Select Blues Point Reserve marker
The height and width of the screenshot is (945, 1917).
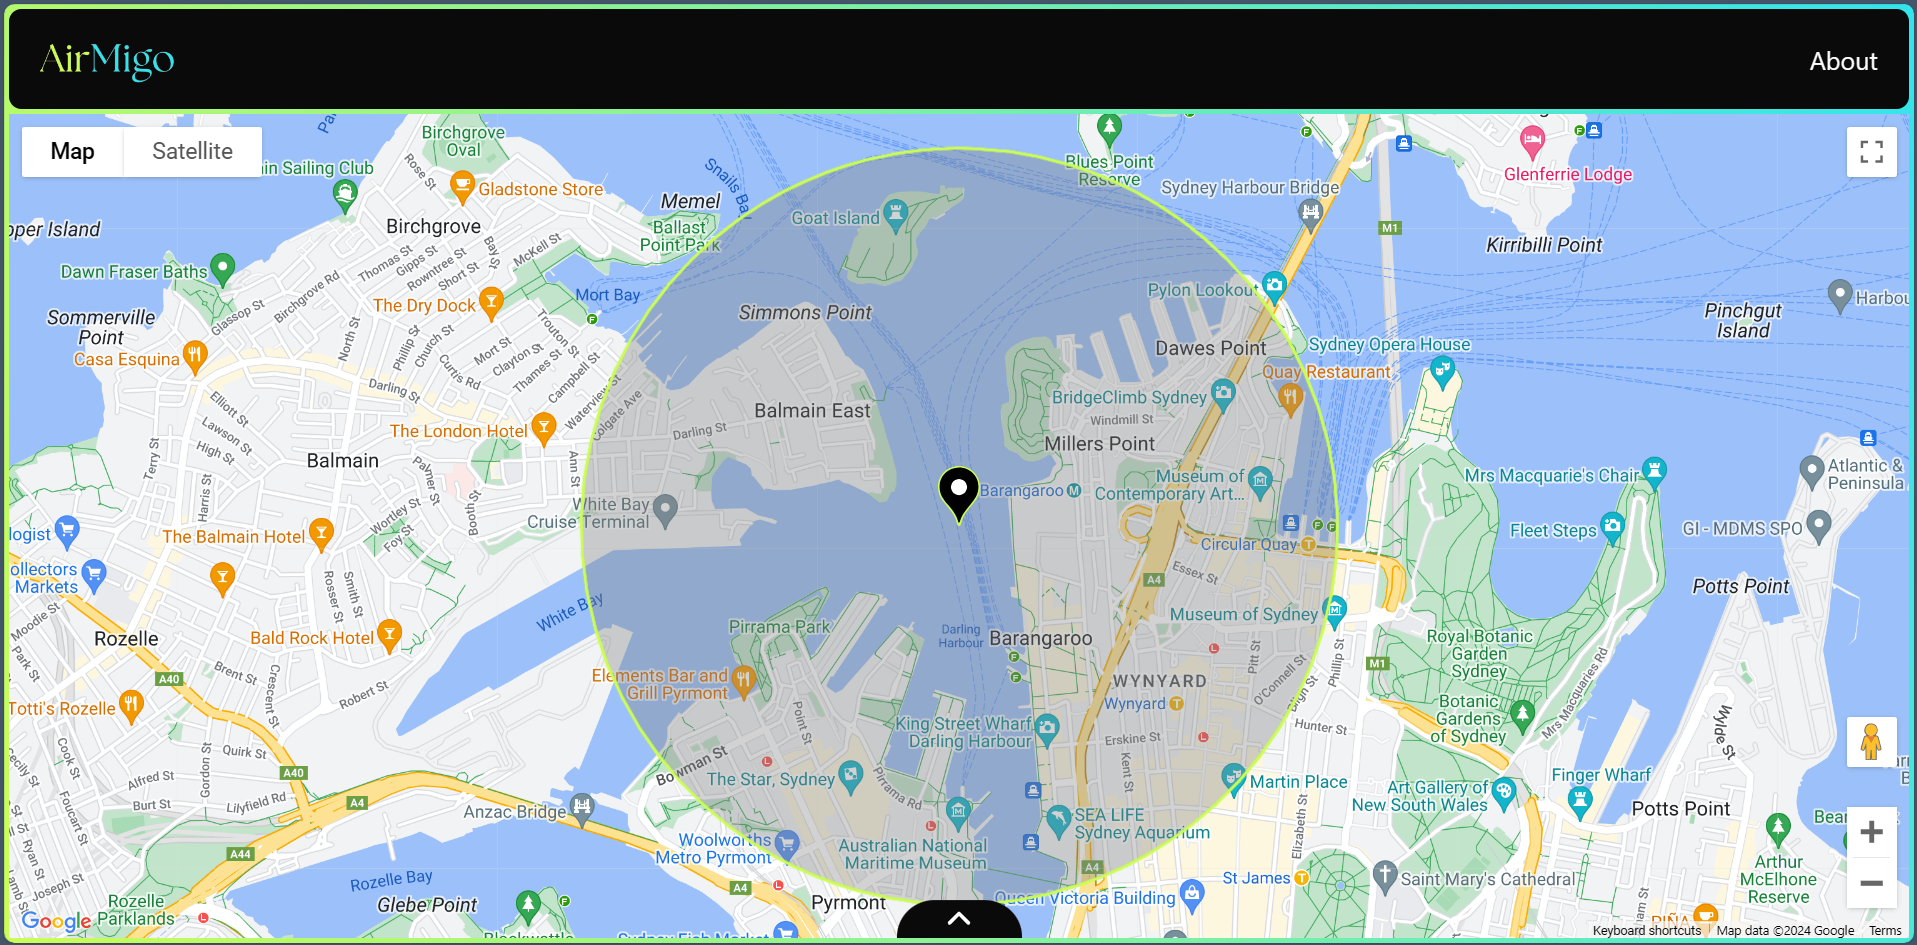pos(1108,129)
